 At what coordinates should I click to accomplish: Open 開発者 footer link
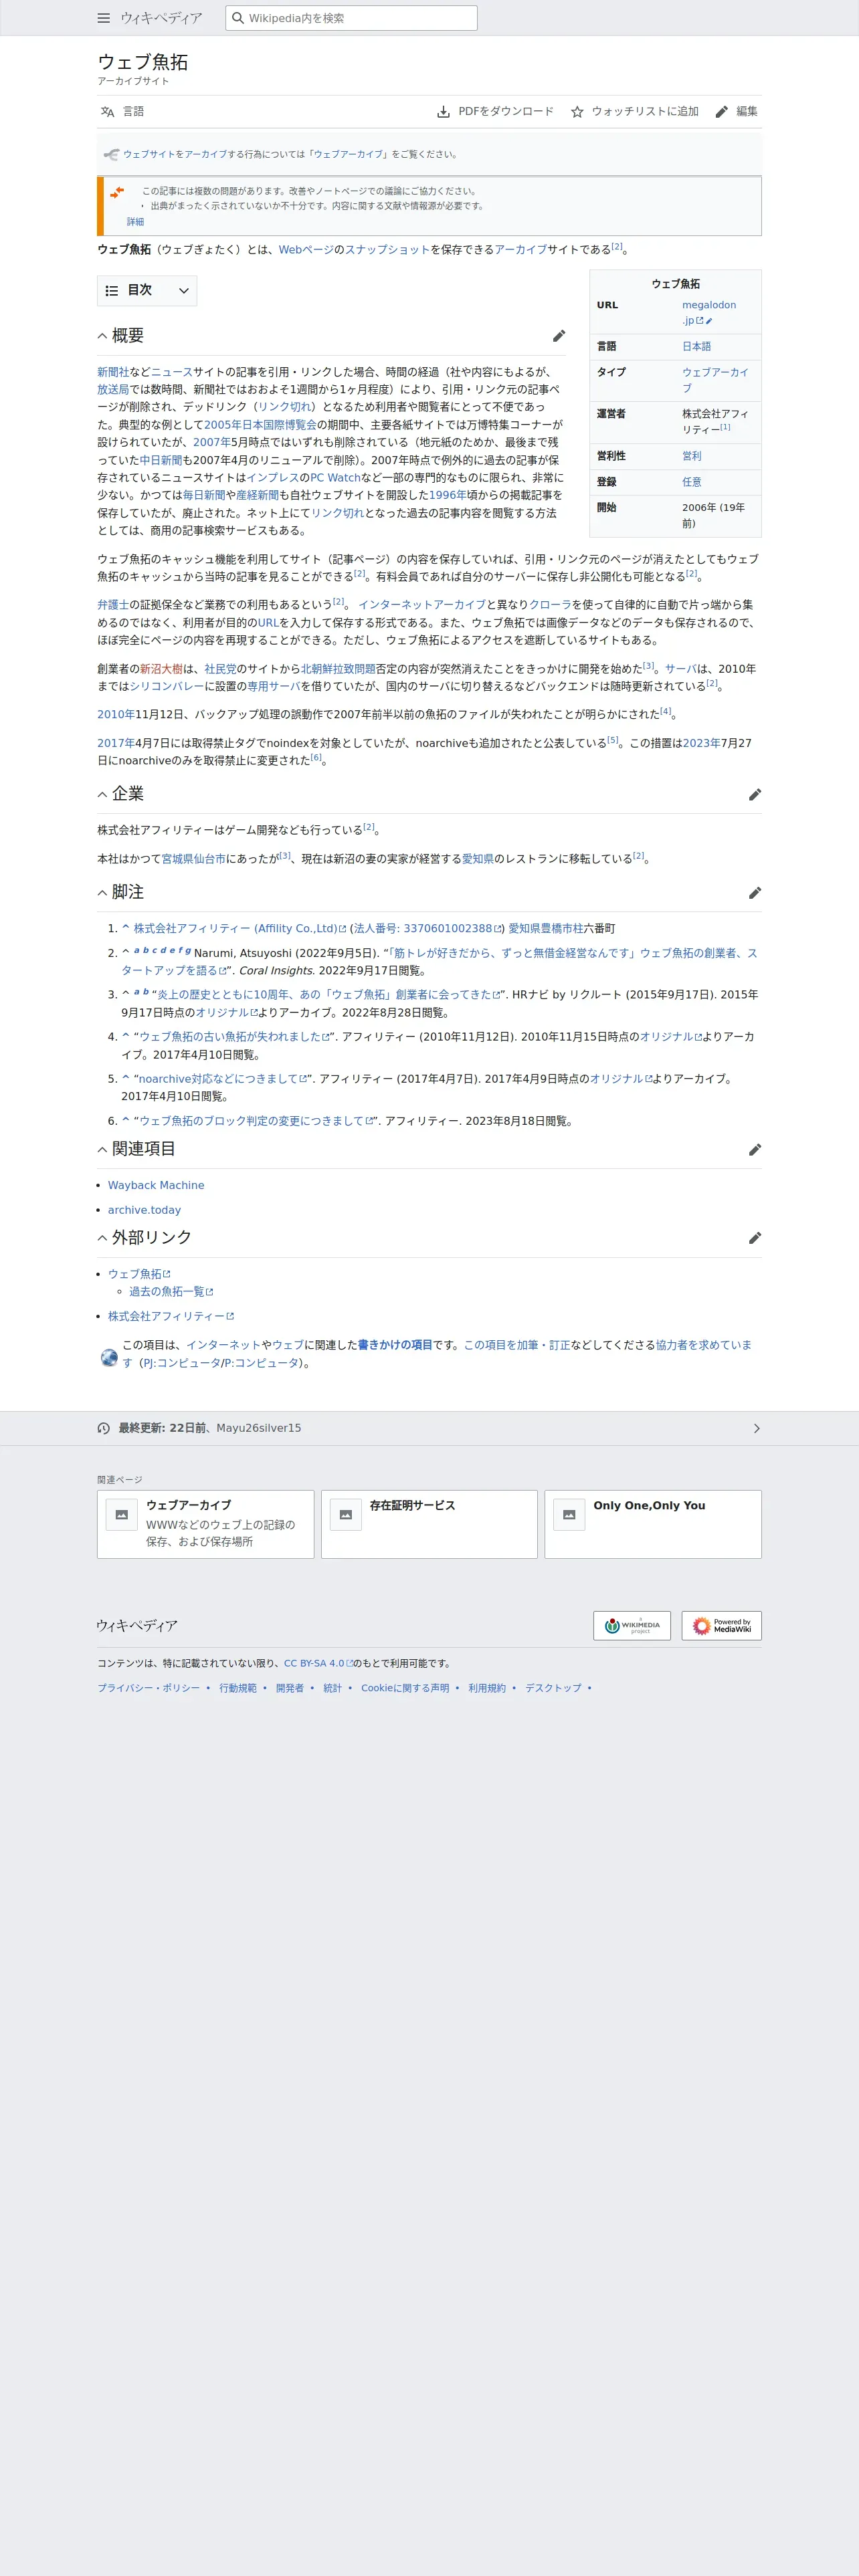point(290,1688)
